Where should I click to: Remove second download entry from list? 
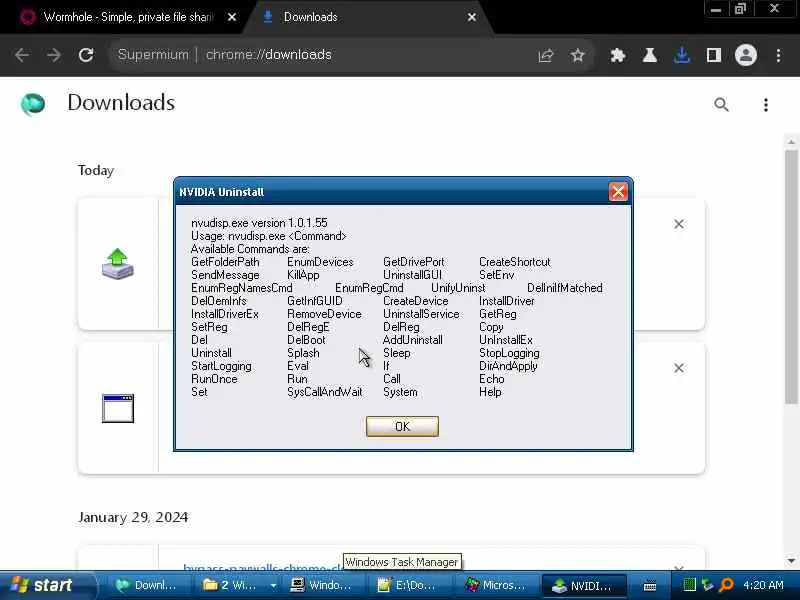tap(679, 367)
